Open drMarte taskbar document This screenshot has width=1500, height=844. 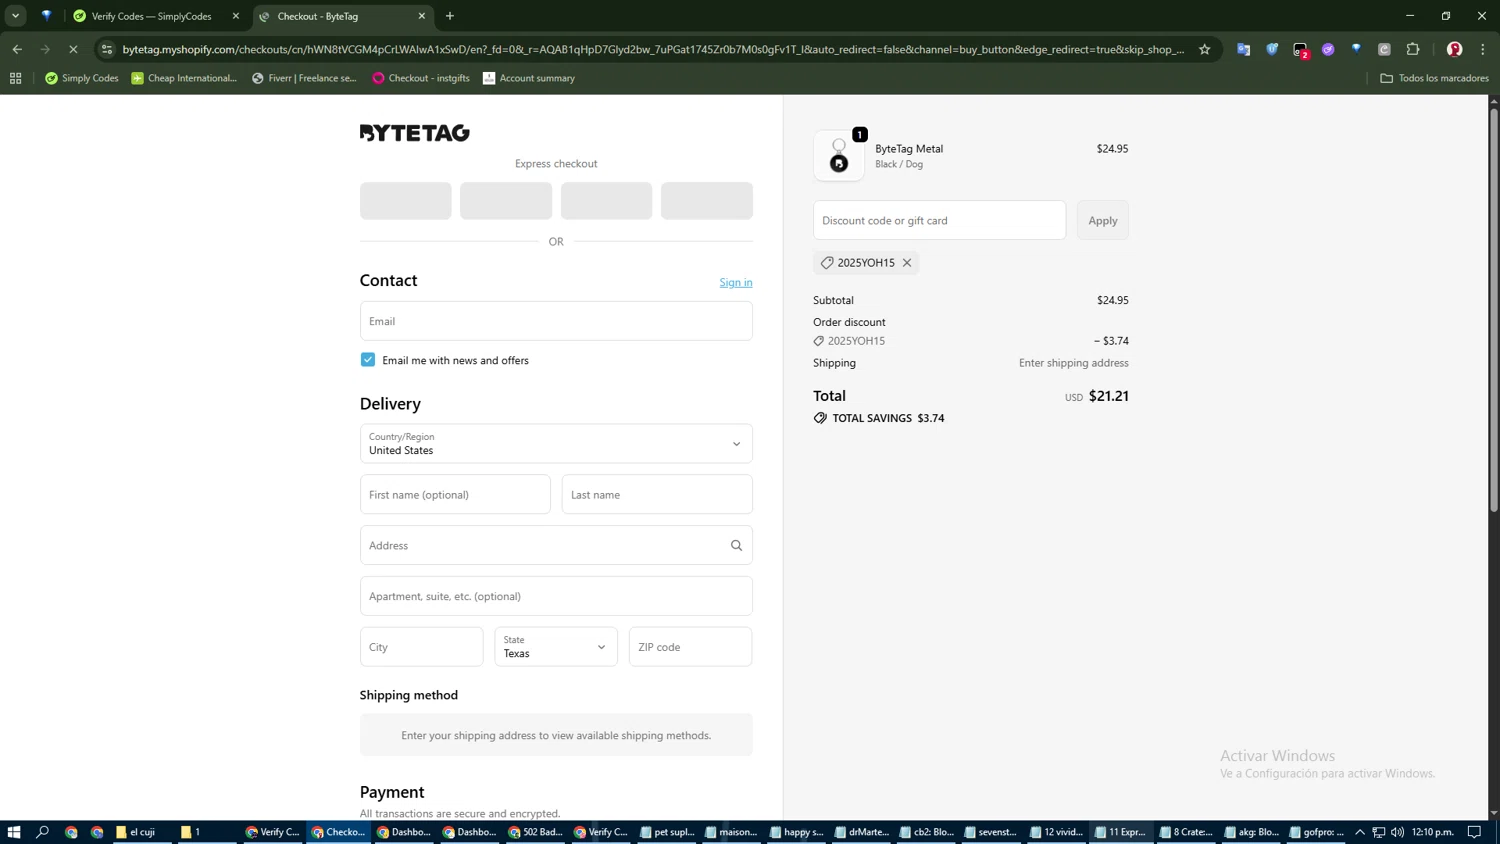point(862,832)
